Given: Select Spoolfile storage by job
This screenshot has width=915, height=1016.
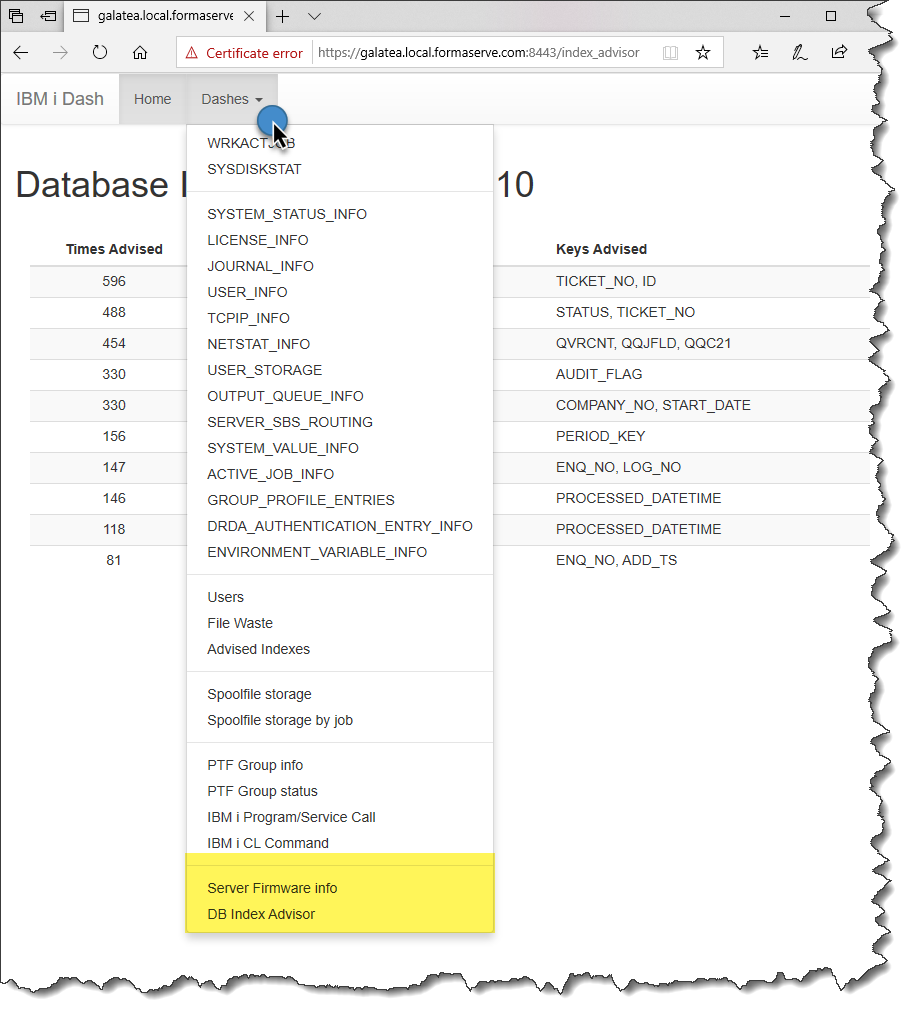Looking at the screenshot, I should [280, 720].
